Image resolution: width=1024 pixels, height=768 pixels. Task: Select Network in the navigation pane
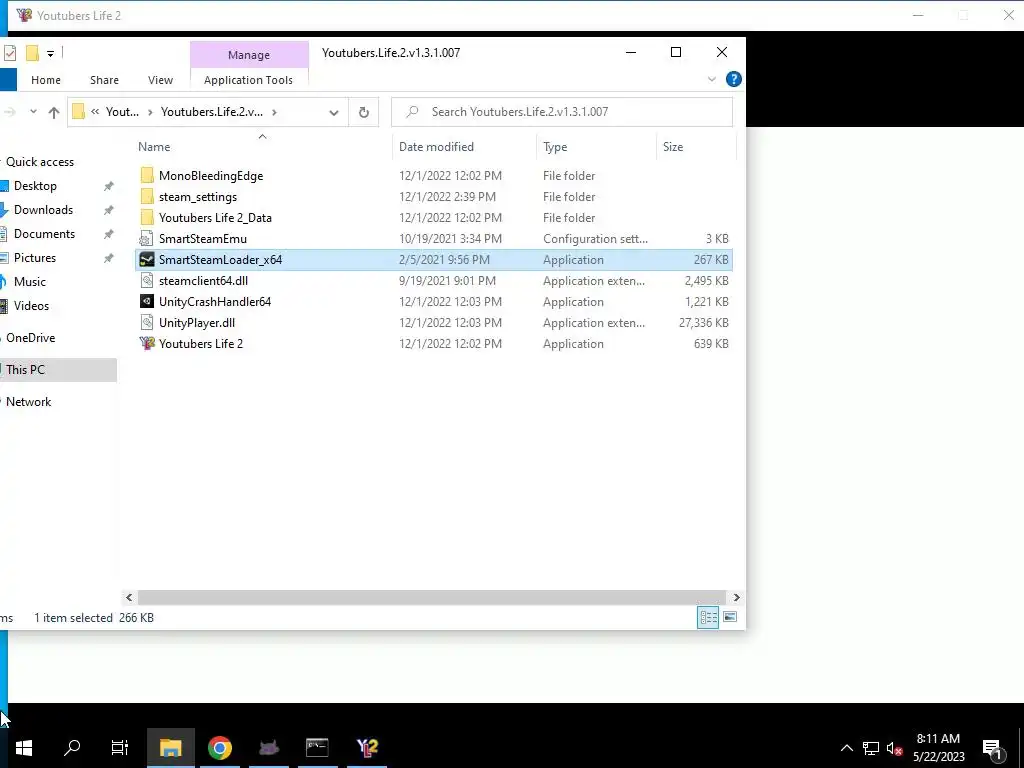click(x=28, y=402)
